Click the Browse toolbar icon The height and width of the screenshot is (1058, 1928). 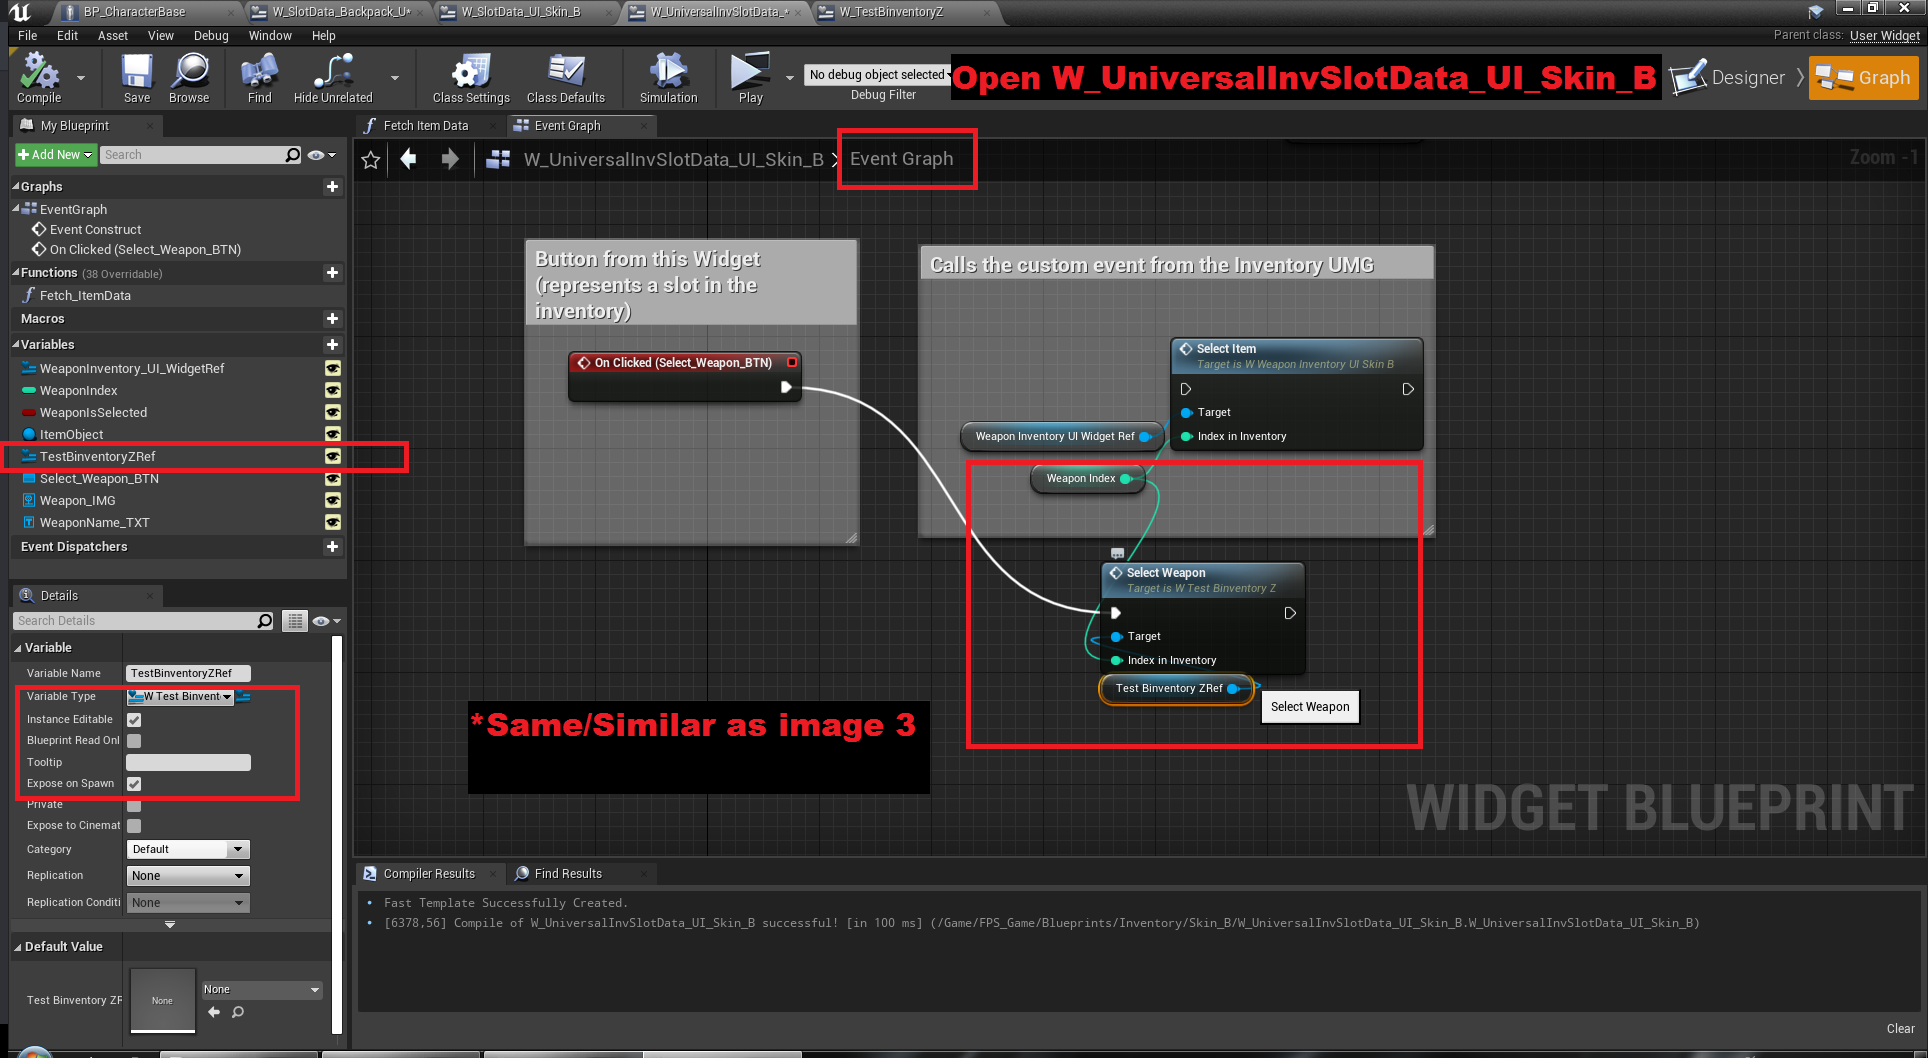[x=189, y=77]
